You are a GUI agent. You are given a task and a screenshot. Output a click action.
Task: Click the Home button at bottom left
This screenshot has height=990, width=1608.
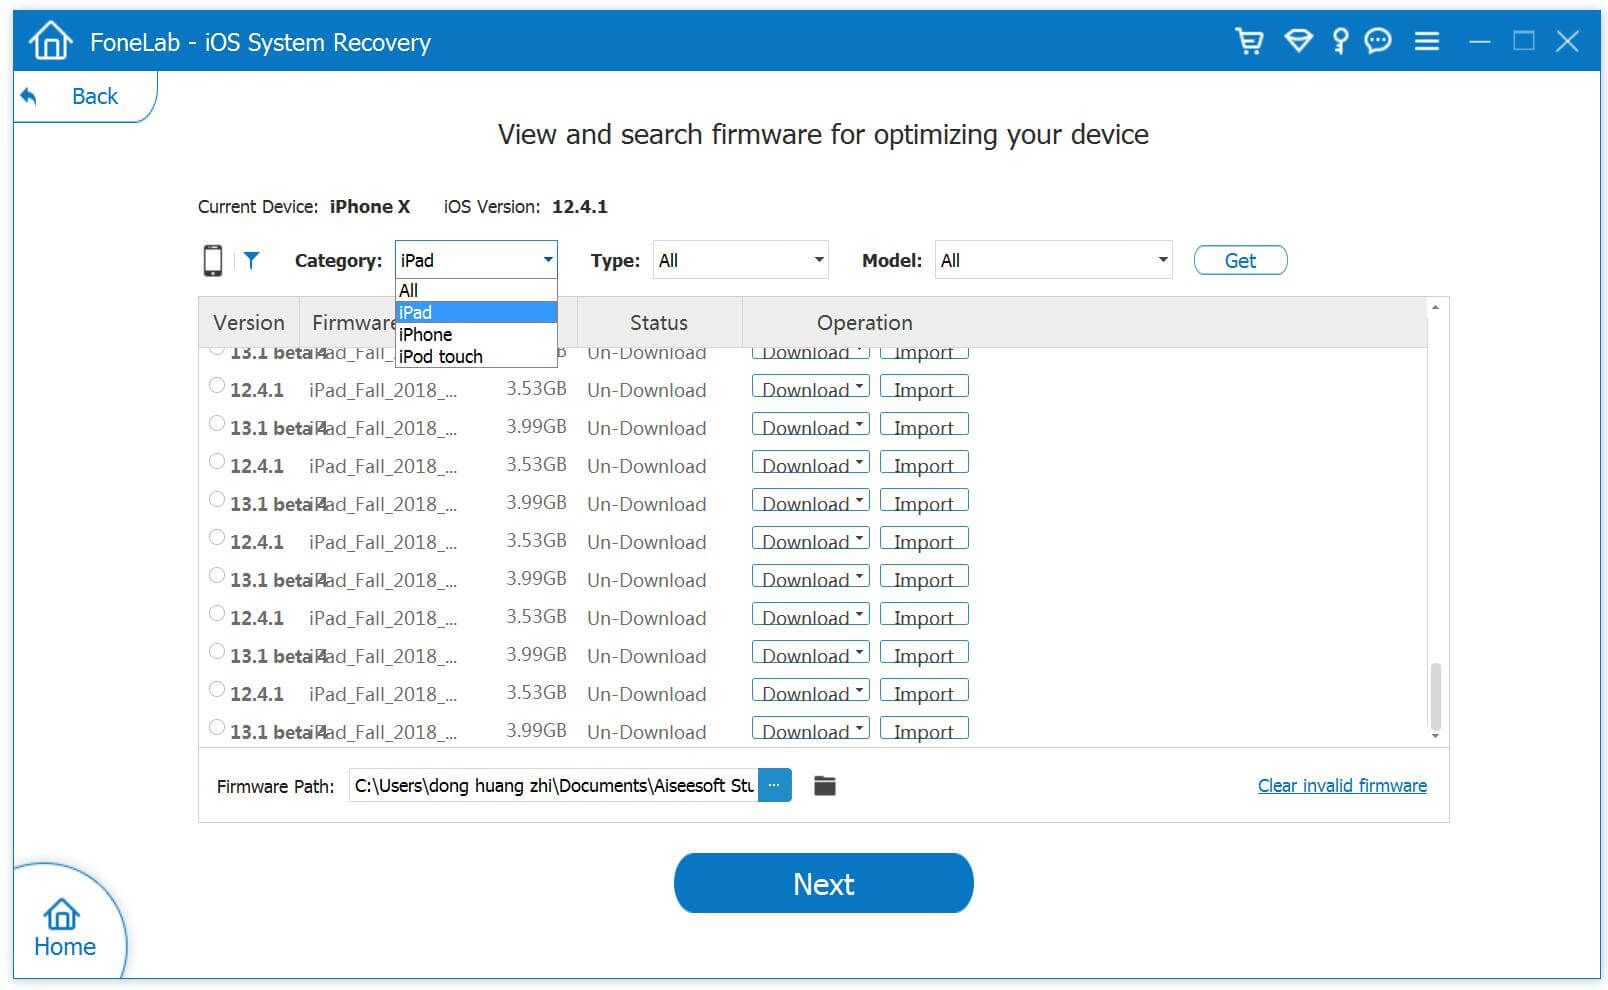pyautogui.click(x=64, y=928)
